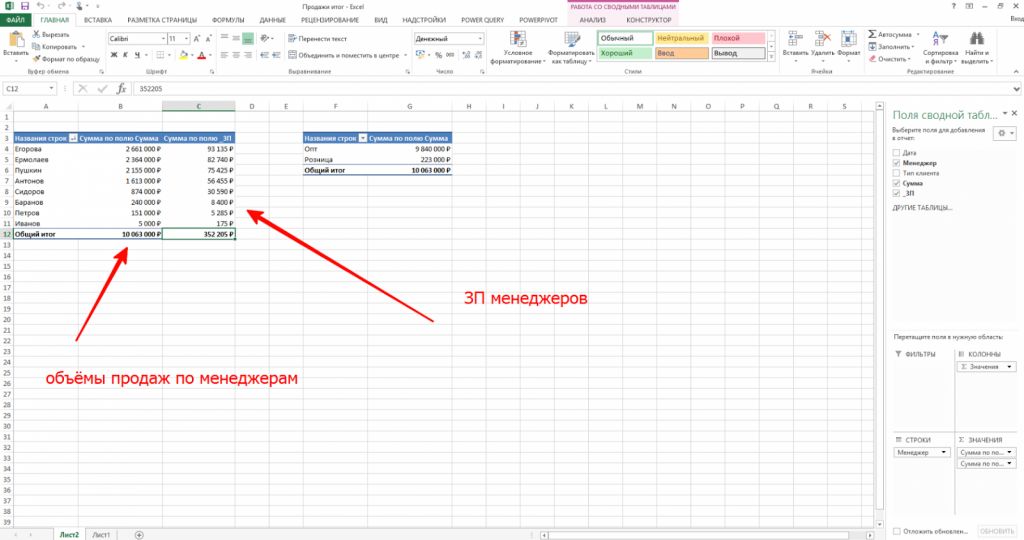Open pivot field list gear settings
The image size is (1024, 540).
(x=1004, y=133)
